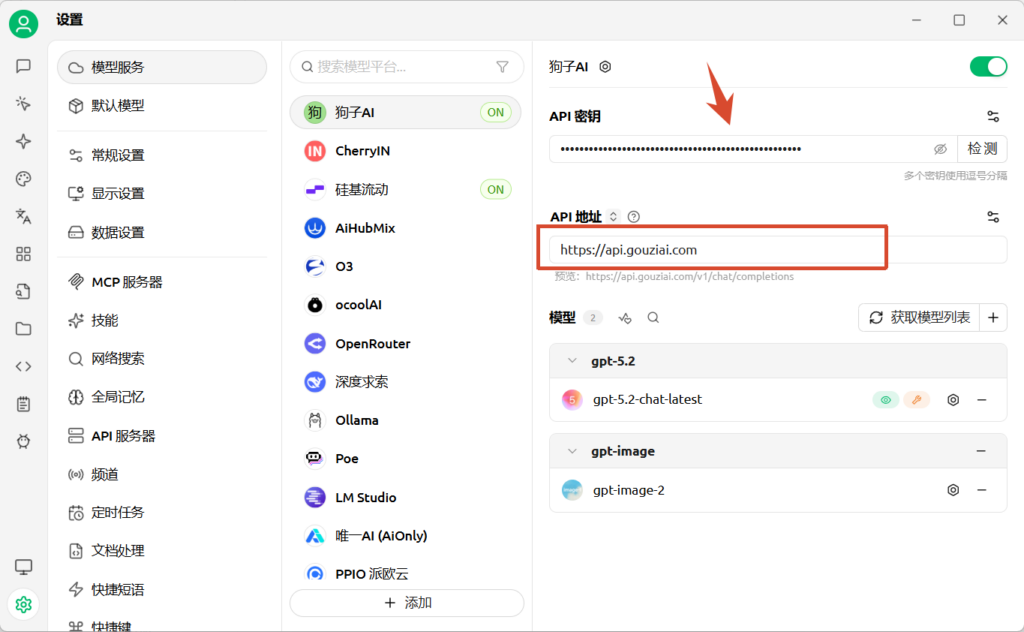Open 常规设置 settings section
This screenshot has height=632, width=1024.
(162, 155)
